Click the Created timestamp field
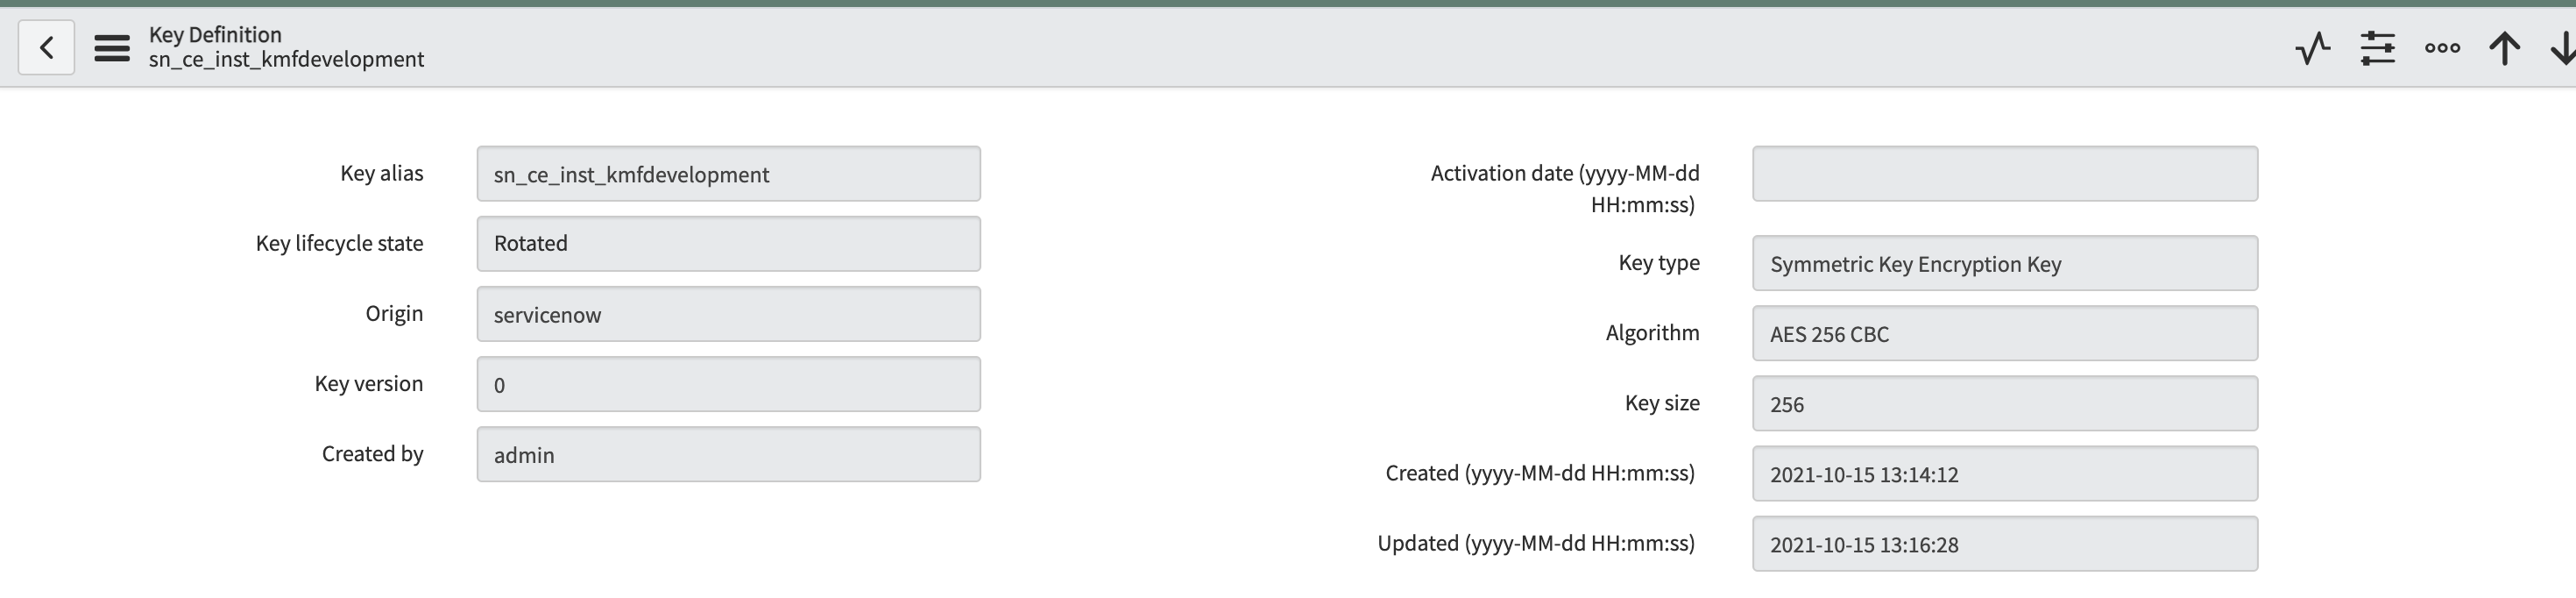The height and width of the screenshot is (598, 2576). [x=2005, y=473]
